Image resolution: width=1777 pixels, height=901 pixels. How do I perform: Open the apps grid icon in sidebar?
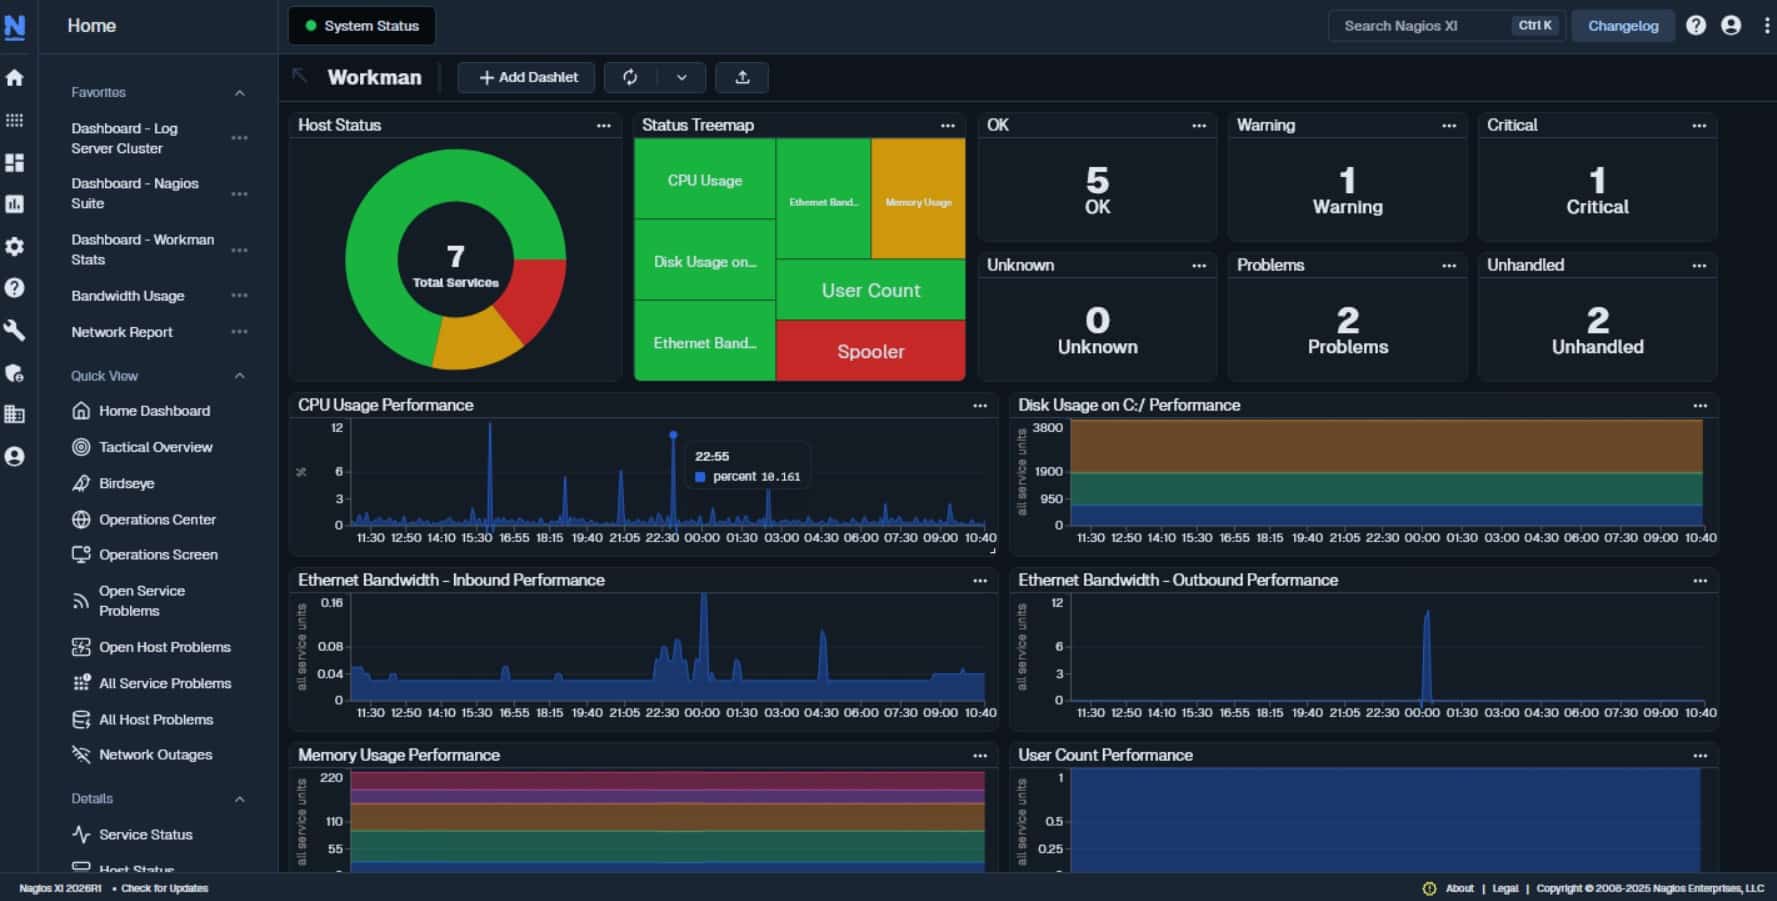pos(14,119)
